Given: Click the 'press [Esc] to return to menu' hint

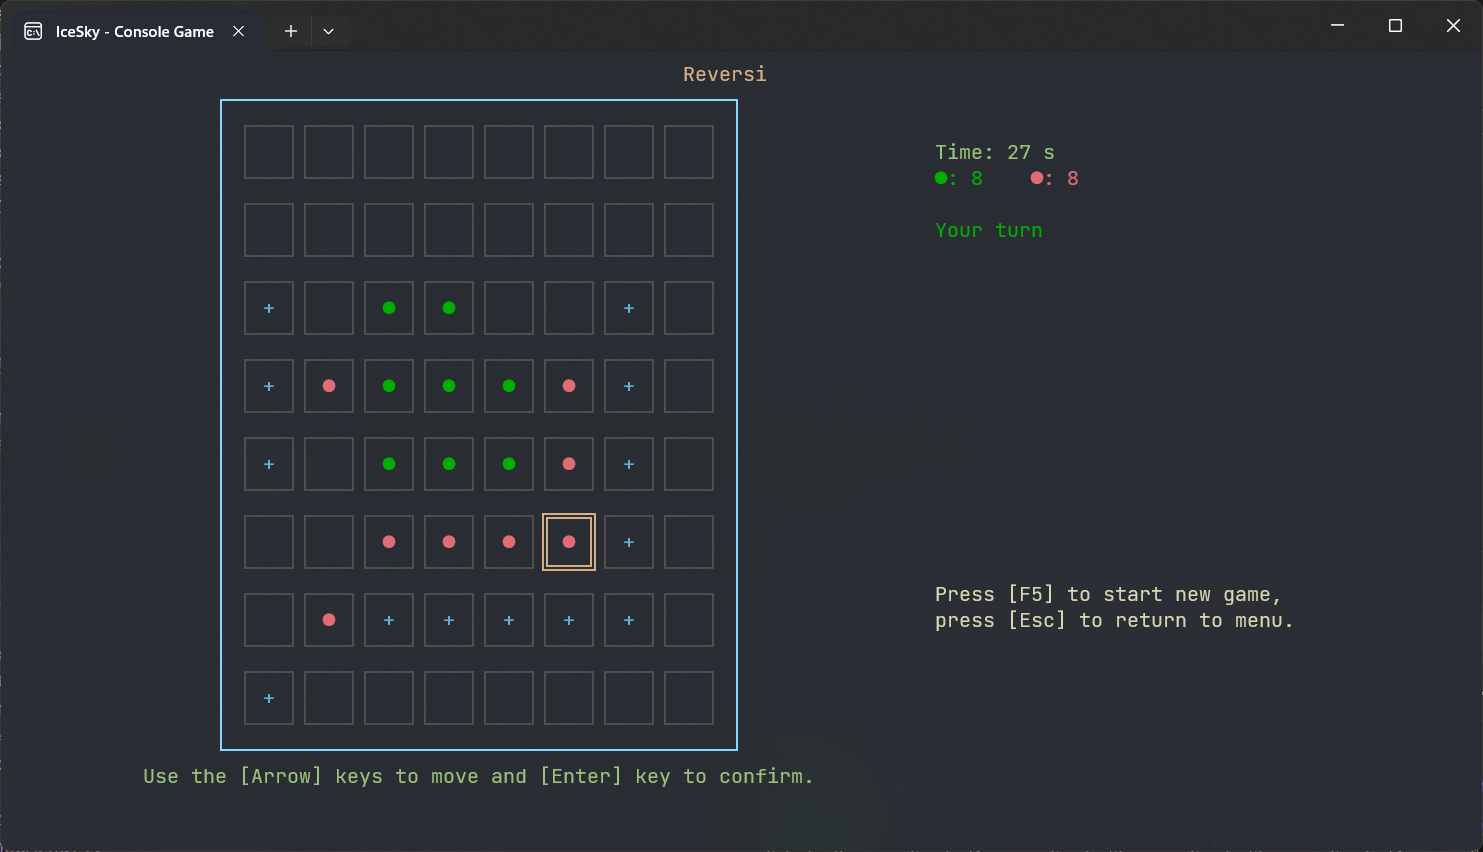Looking at the screenshot, I should pyautogui.click(x=1114, y=620).
